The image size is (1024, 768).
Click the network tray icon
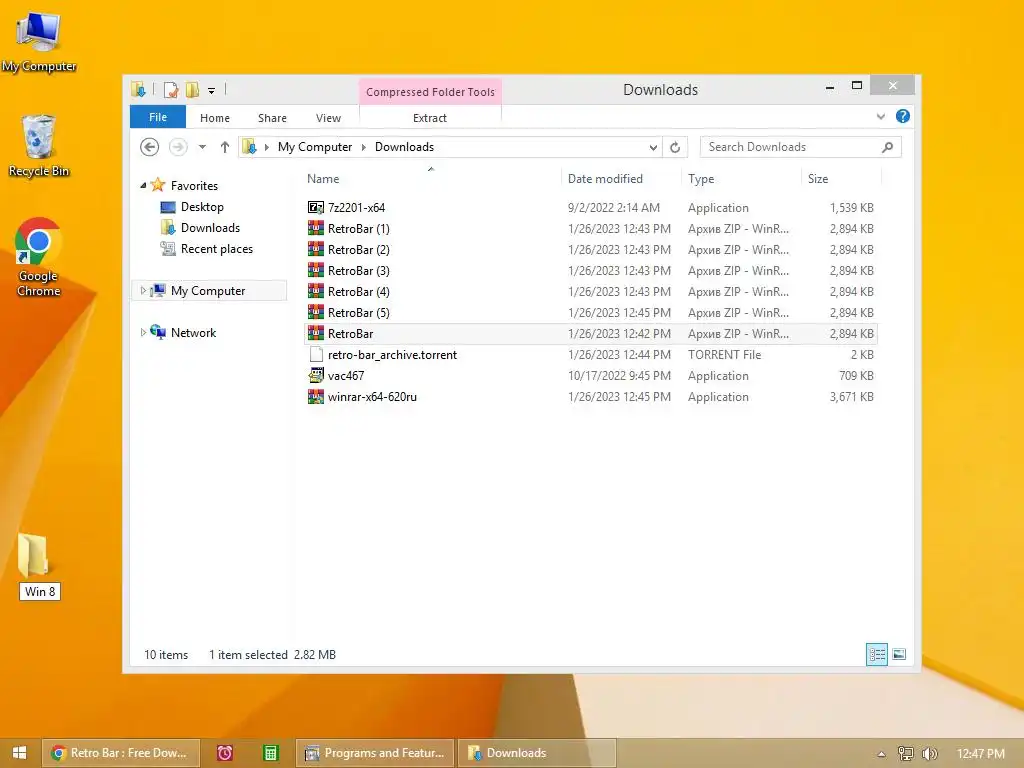pyautogui.click(x=905, y=754)
